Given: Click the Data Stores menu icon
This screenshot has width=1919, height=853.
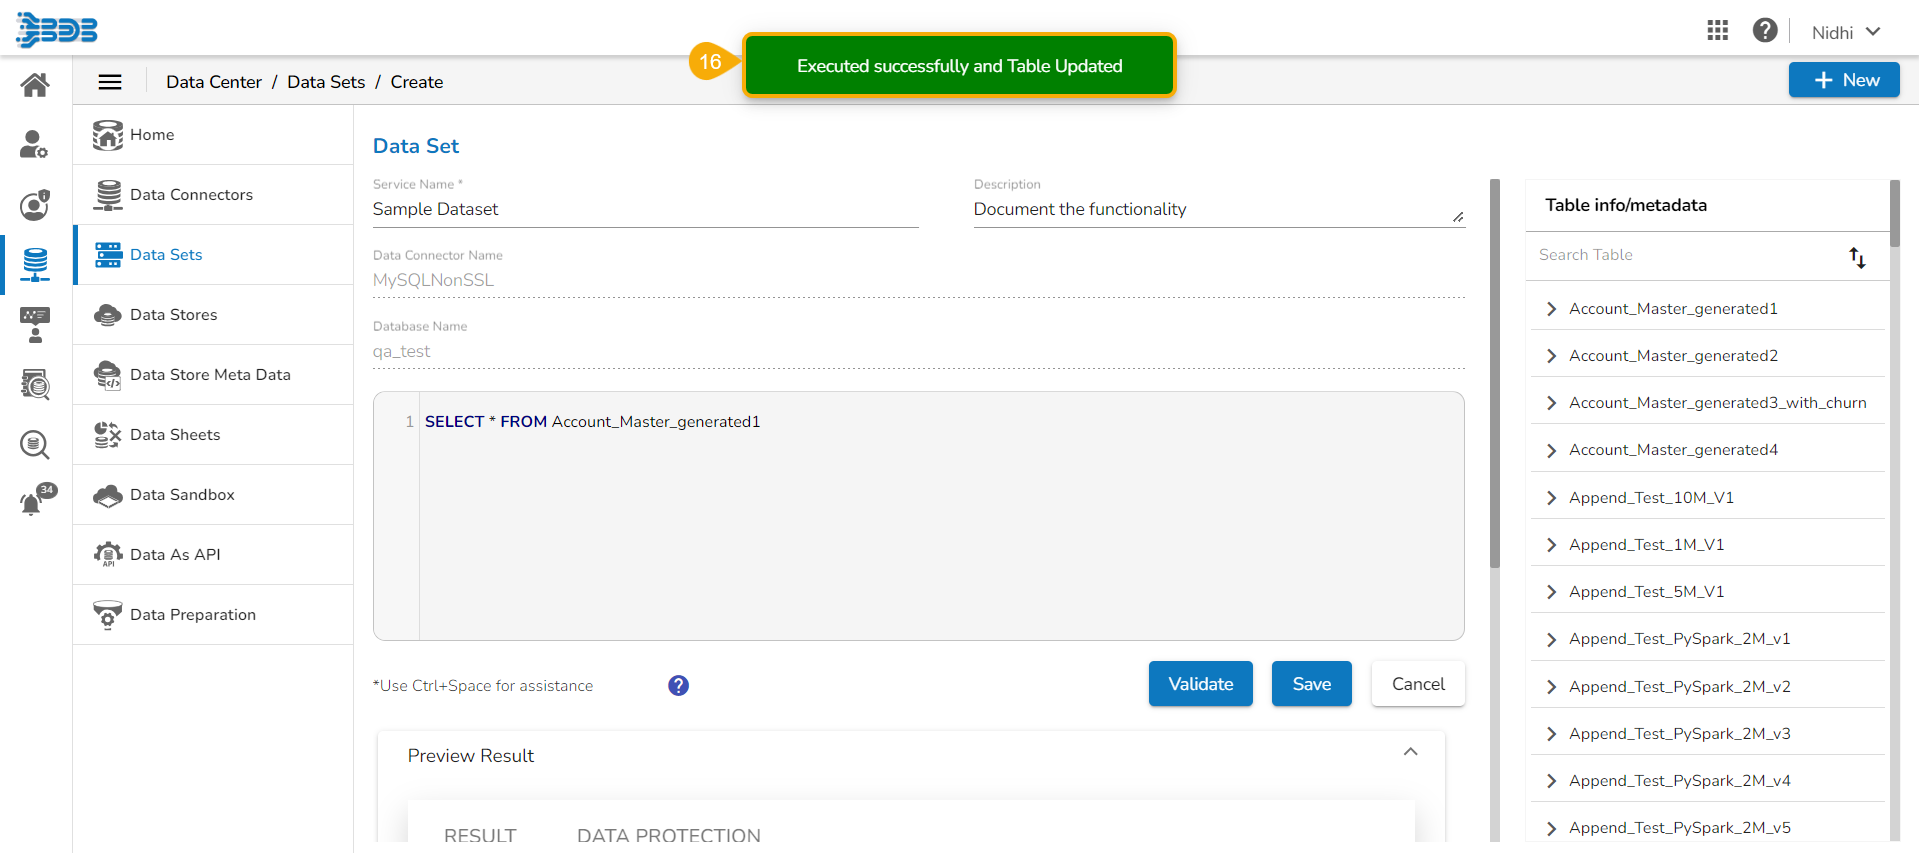Looking at the screenshot, I should 108,315.
